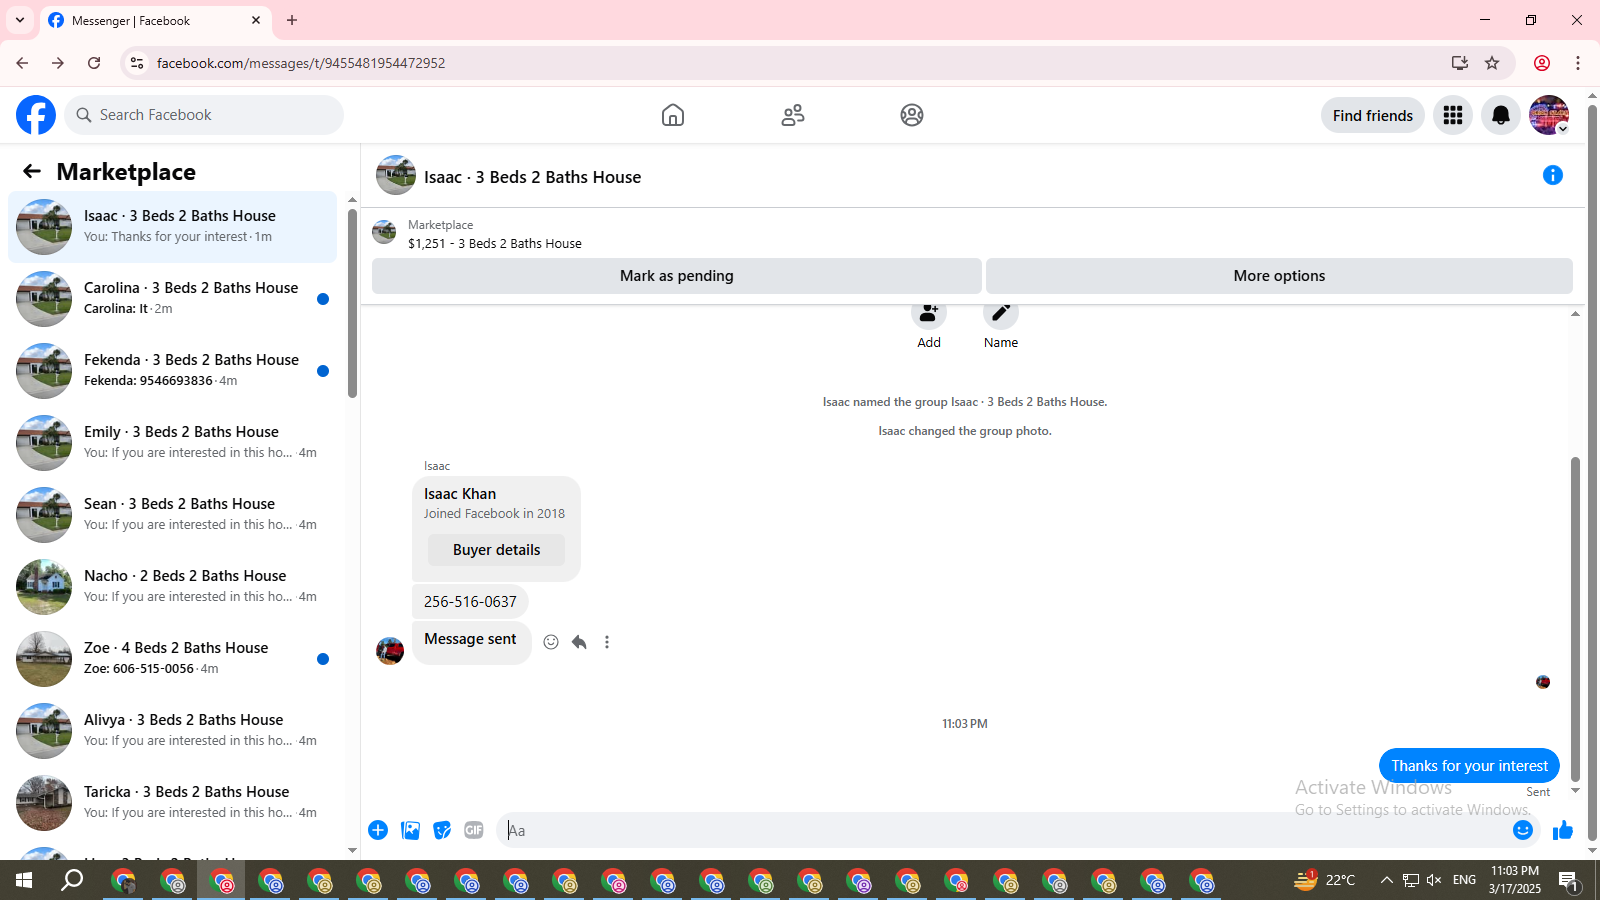Open Emily's 3 Beds 2 Baths House chat
The image size is (1600, 900).
(x=173, y=443)
